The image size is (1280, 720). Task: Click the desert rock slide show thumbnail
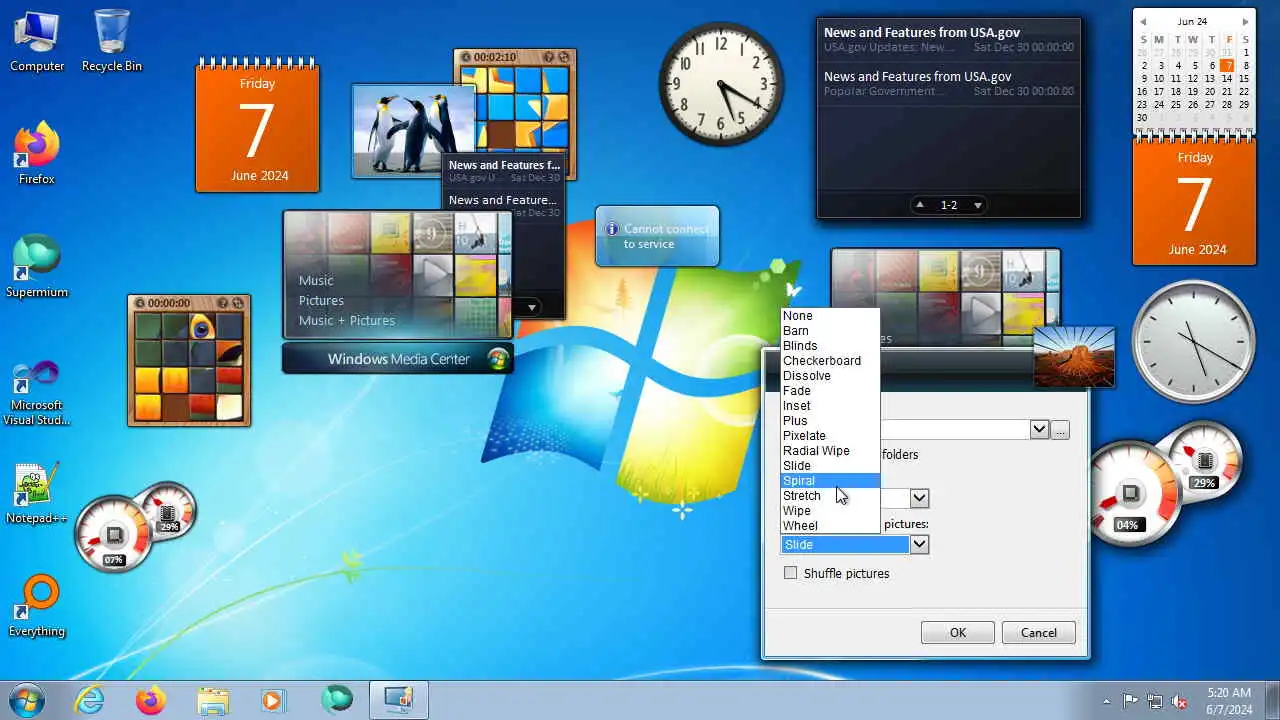[1073, 357]
